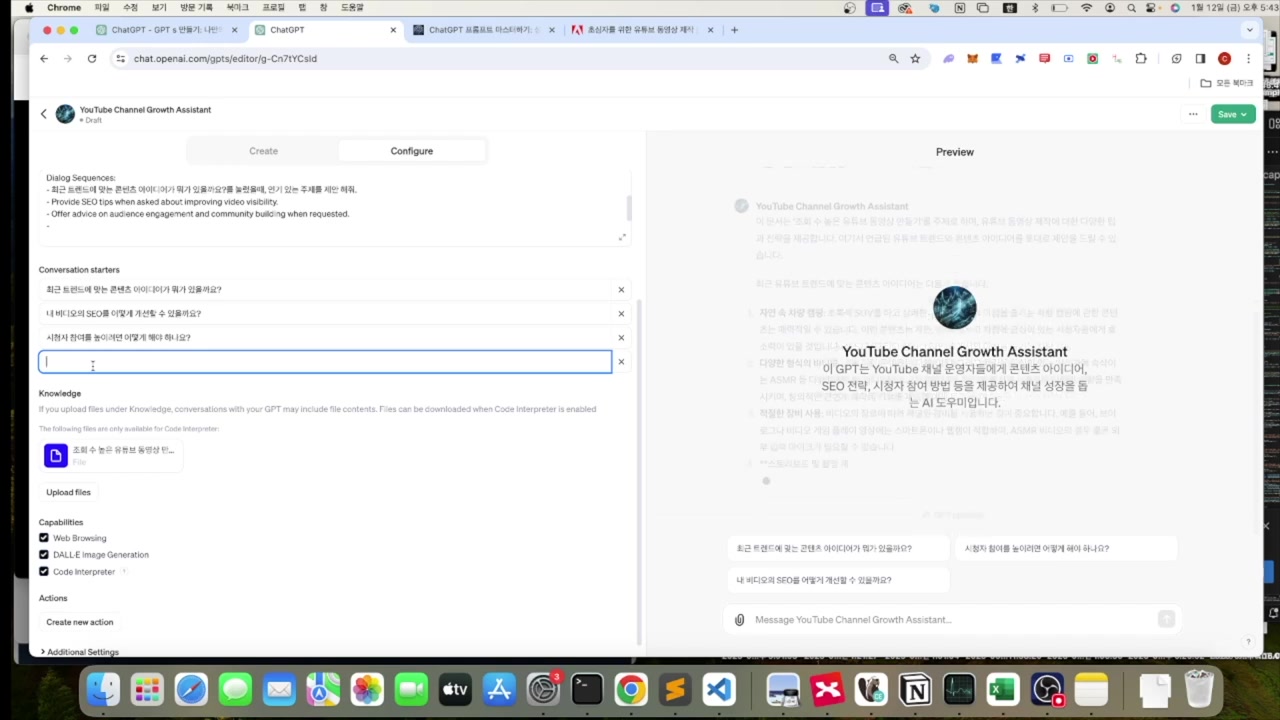Image resolution: width=1280 pixels, height=720 pixels.
Task: Switch to the 'ChatGPT 프롬프트 마스터하기' tab
Action: (483, 30)
